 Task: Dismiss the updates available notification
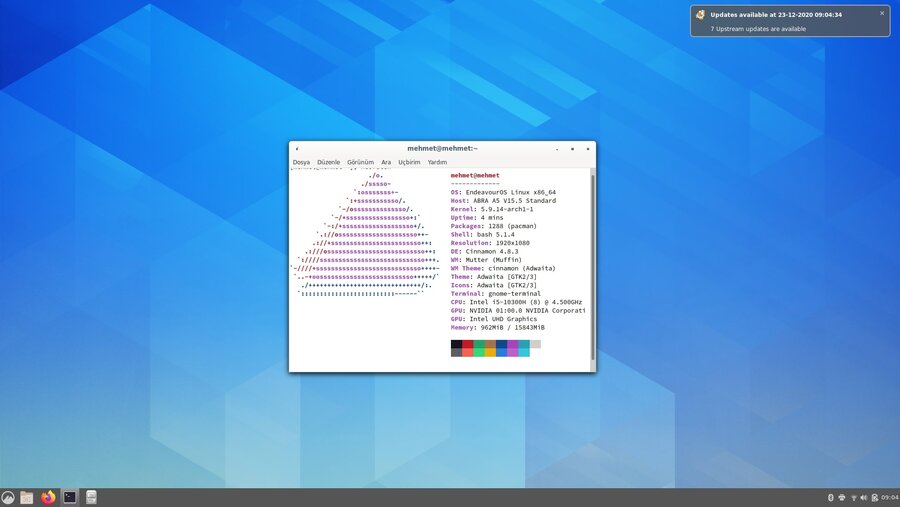pyautogui.click(x=882, y=13)
